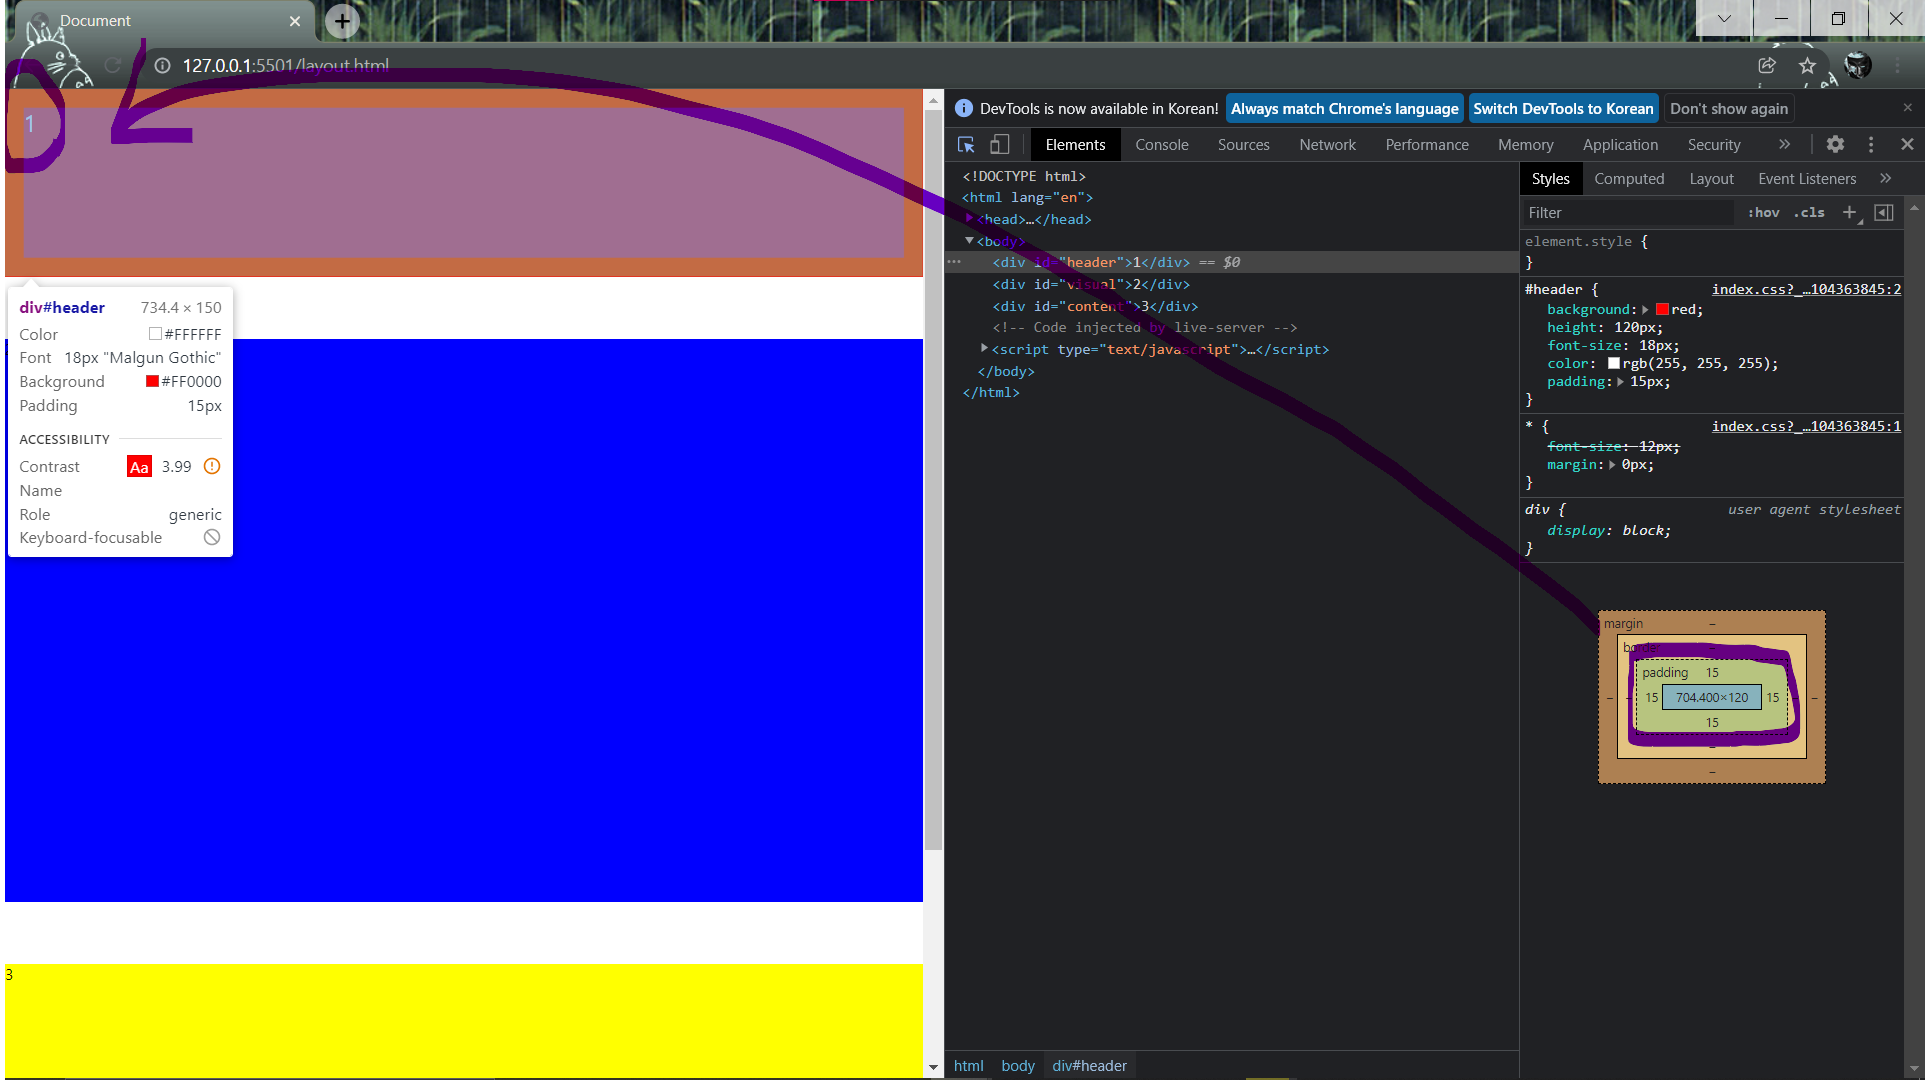Toggle computed styles sidebar icon
Image resolution: width=1925 pixels, height=1080 pixels.
click(x=1884, y=212)
